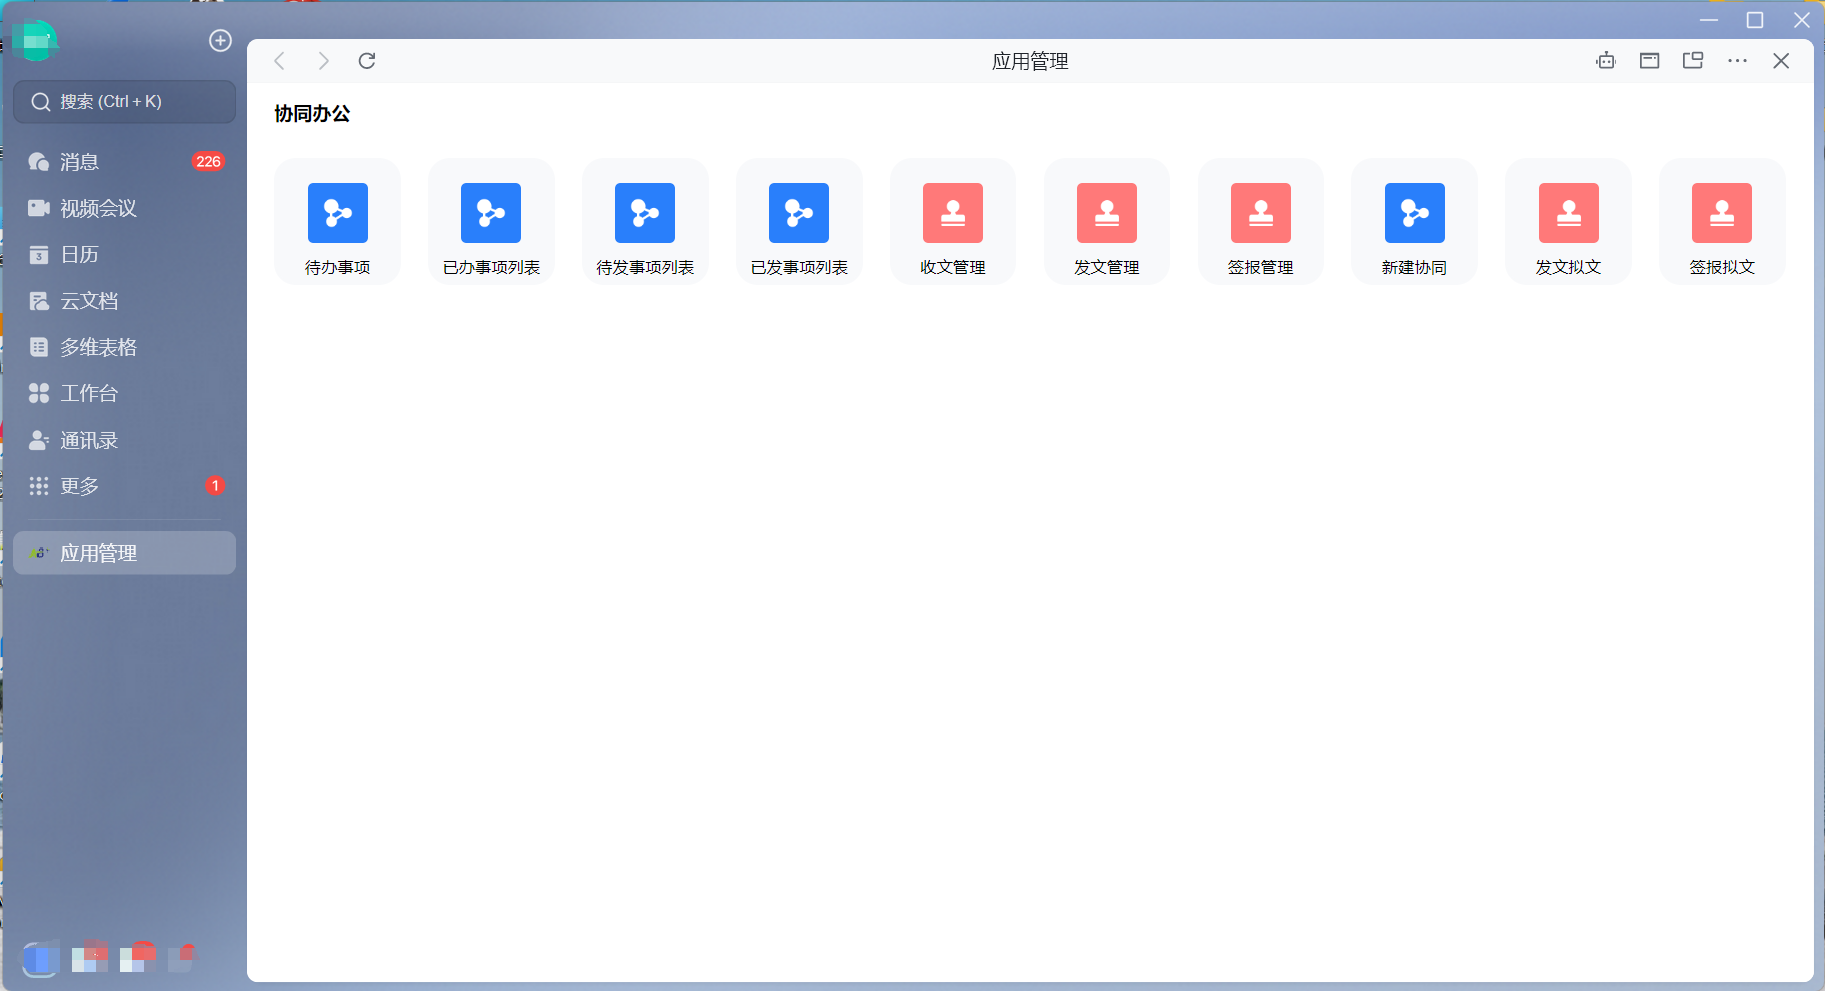This screenshot has height=991, width=1825.
Task: Close the 应用管理 panel with X
Action: coord(1781,61)
